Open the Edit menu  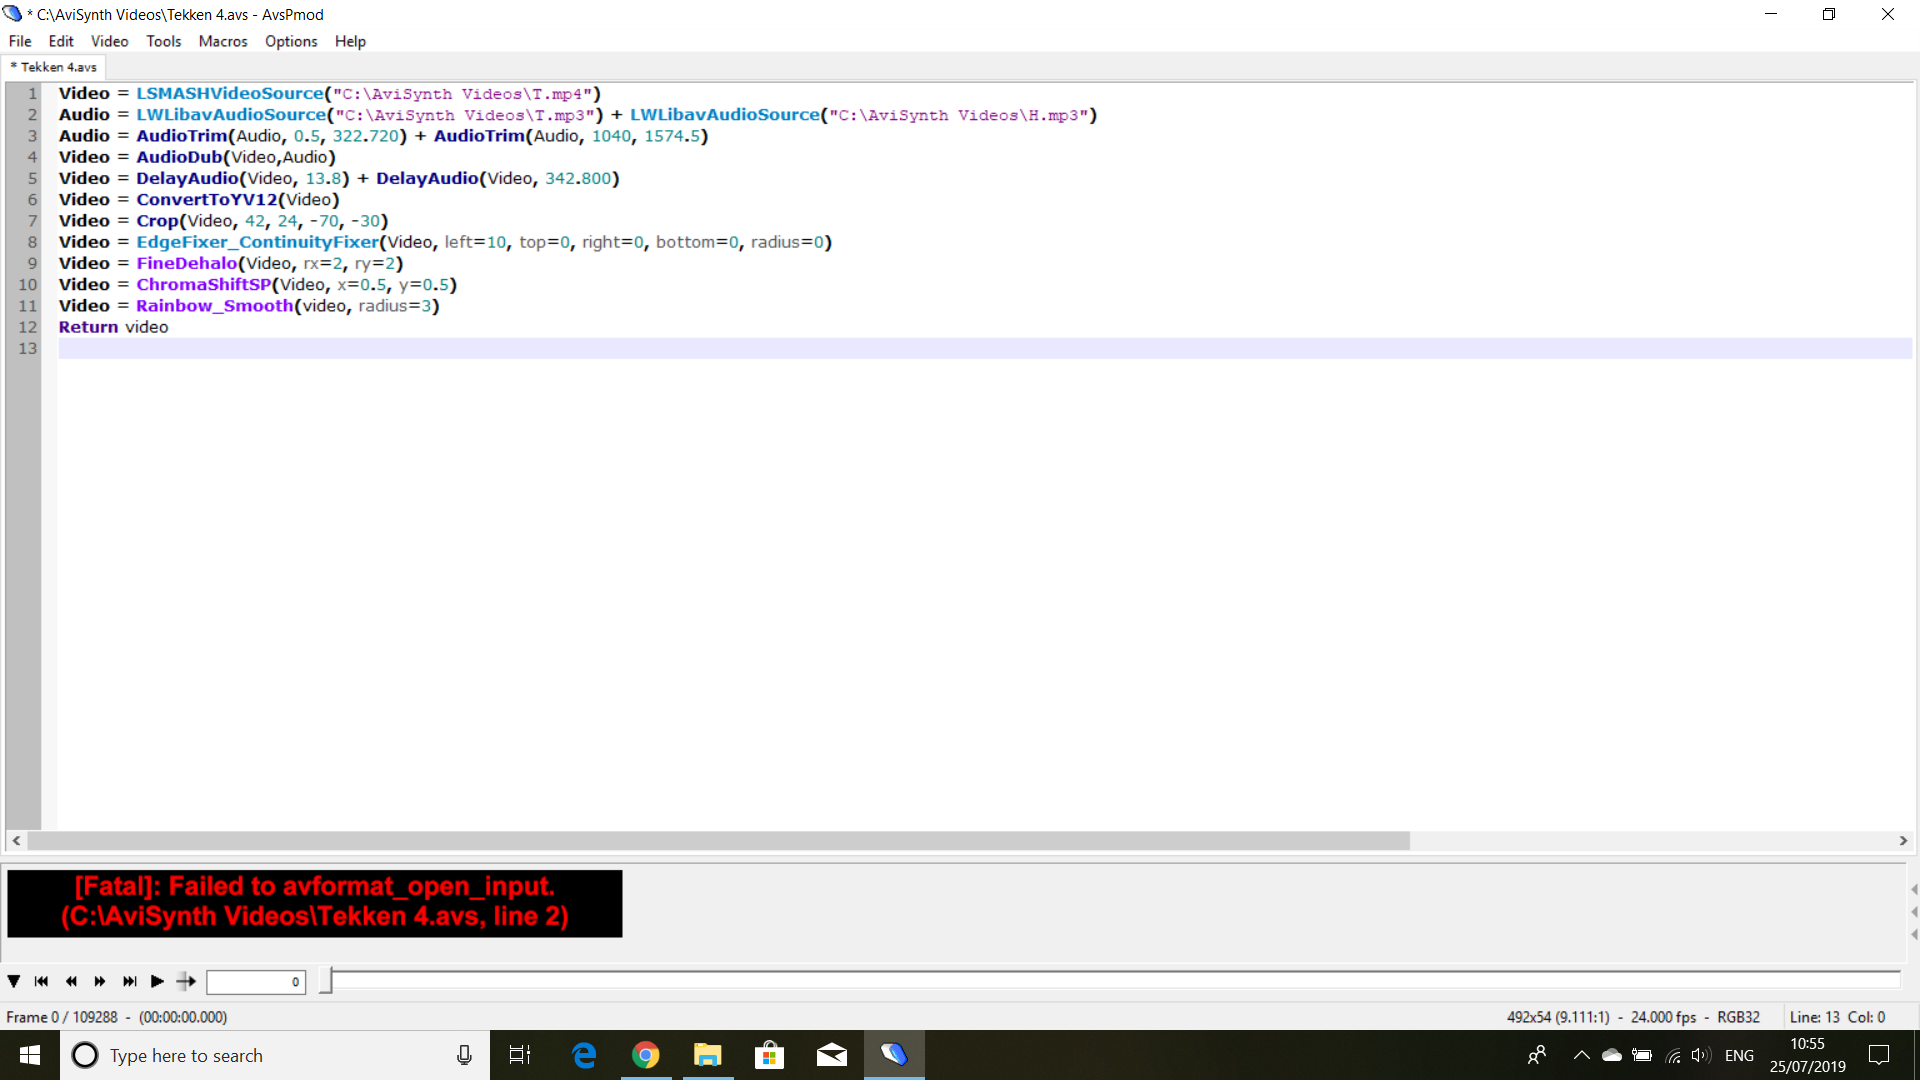point(61,41)
